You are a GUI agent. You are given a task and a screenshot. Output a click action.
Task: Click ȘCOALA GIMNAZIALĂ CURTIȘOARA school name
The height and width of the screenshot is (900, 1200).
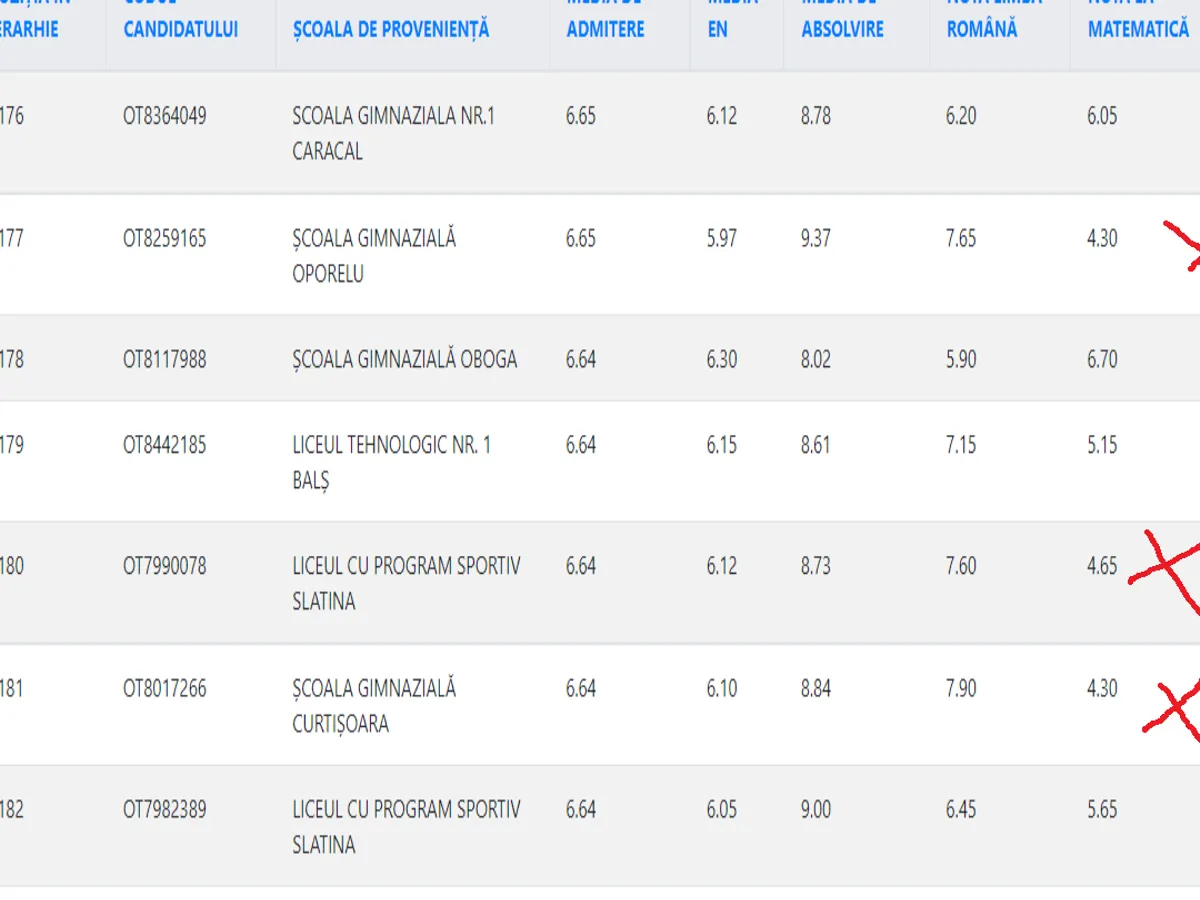(x=374, y=706)
